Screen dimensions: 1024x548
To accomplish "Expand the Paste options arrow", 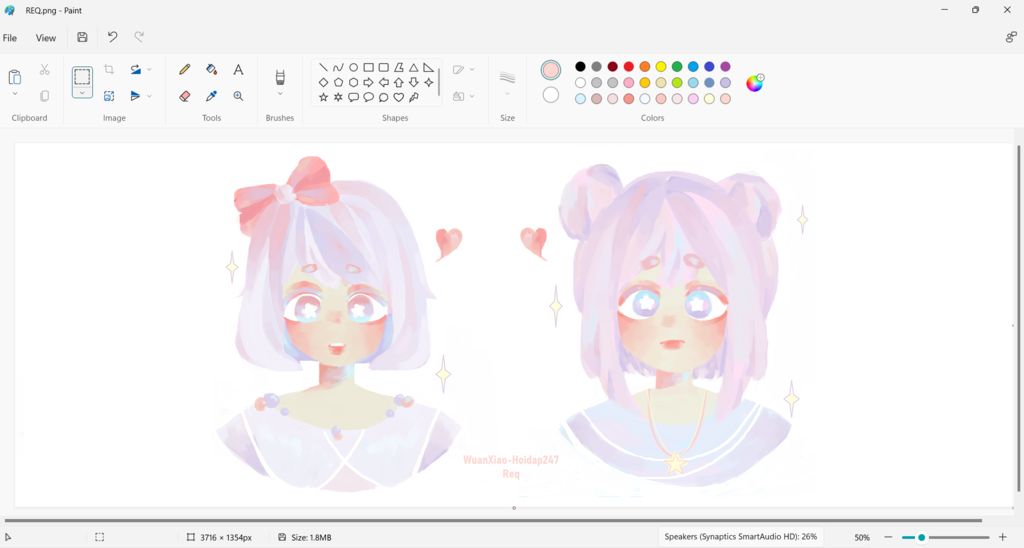I will (x=14, y=94).
